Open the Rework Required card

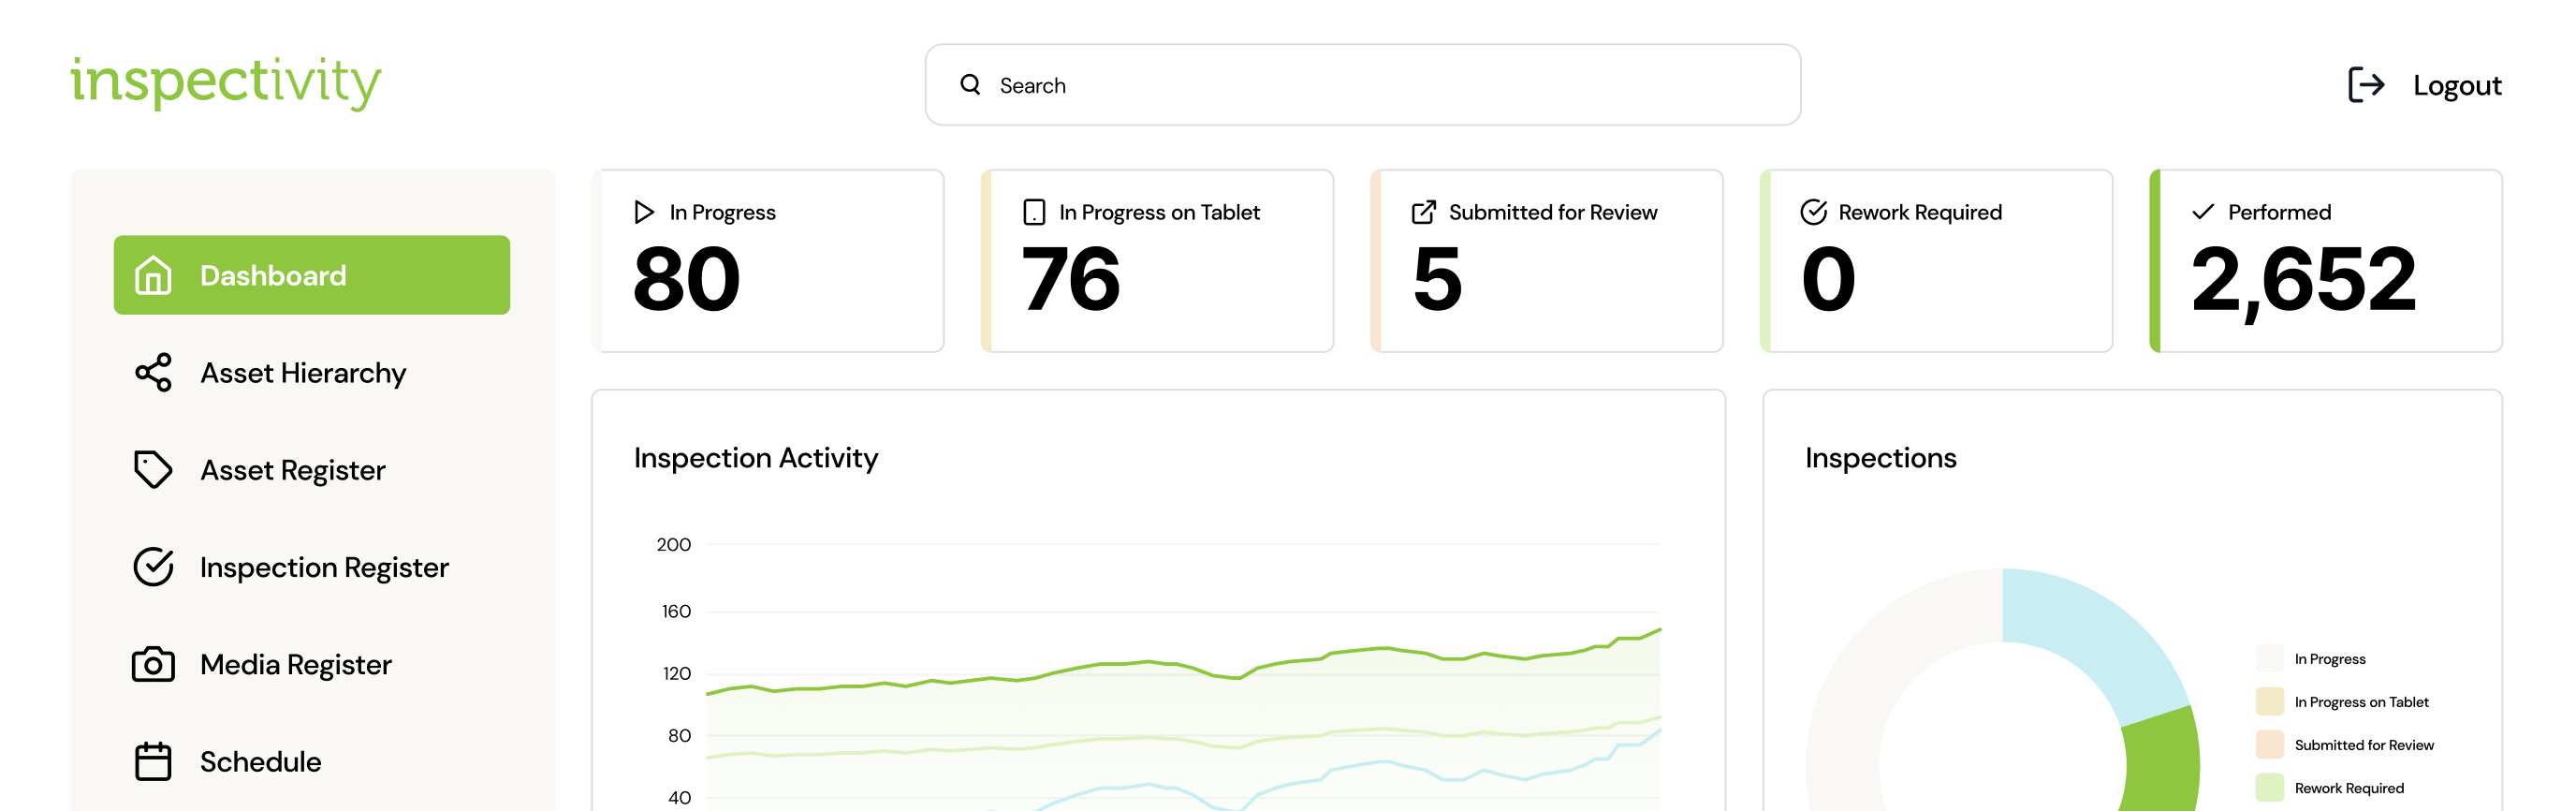pyautogui.click(x=1936, y=261)
